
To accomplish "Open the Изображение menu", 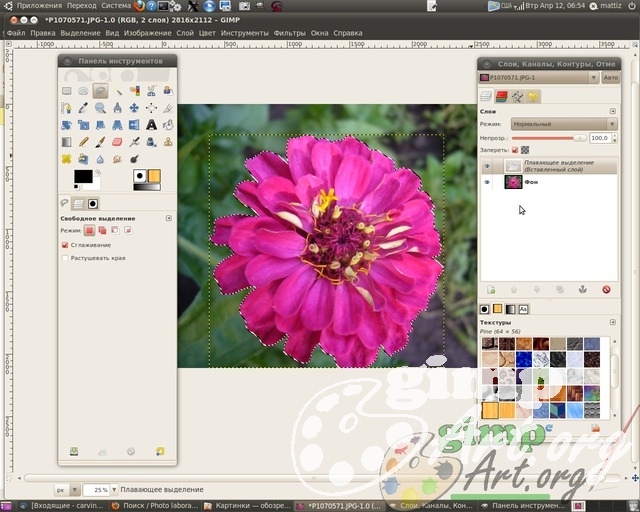I will 147,33.
